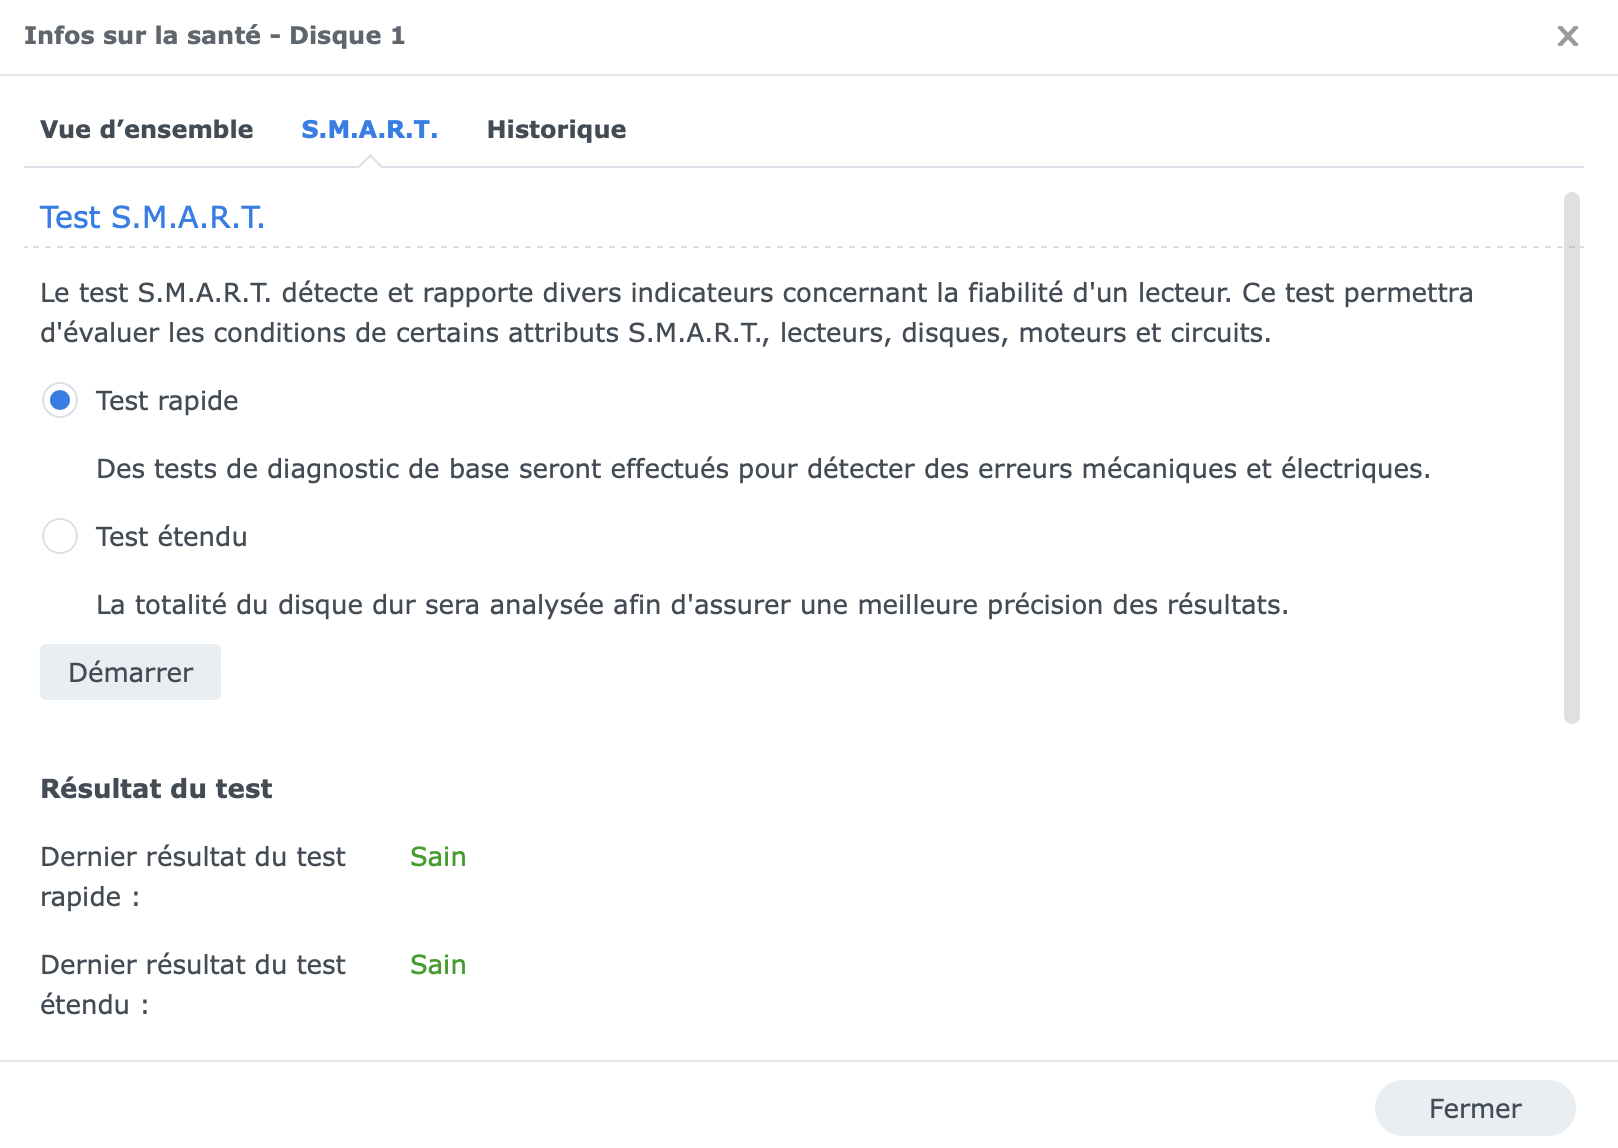Click the Test étendu label text
The width and height of the screenshot is (1618, 1148).
coord(171,537)
